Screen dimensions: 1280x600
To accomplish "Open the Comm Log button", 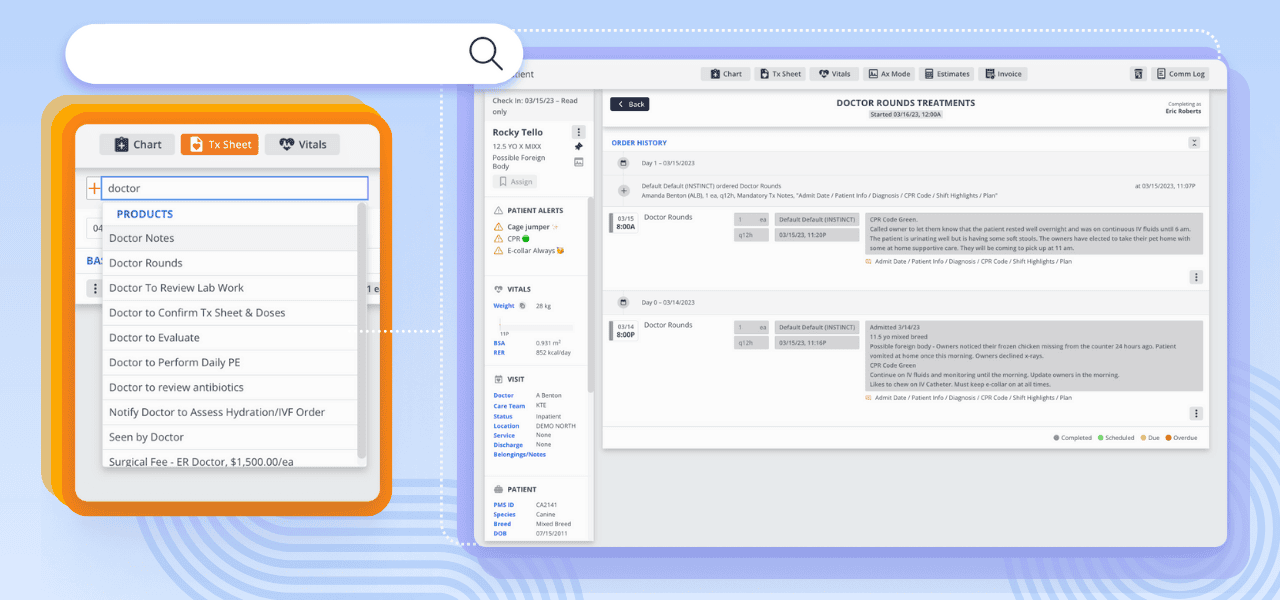I will (x=1180, y=74).
